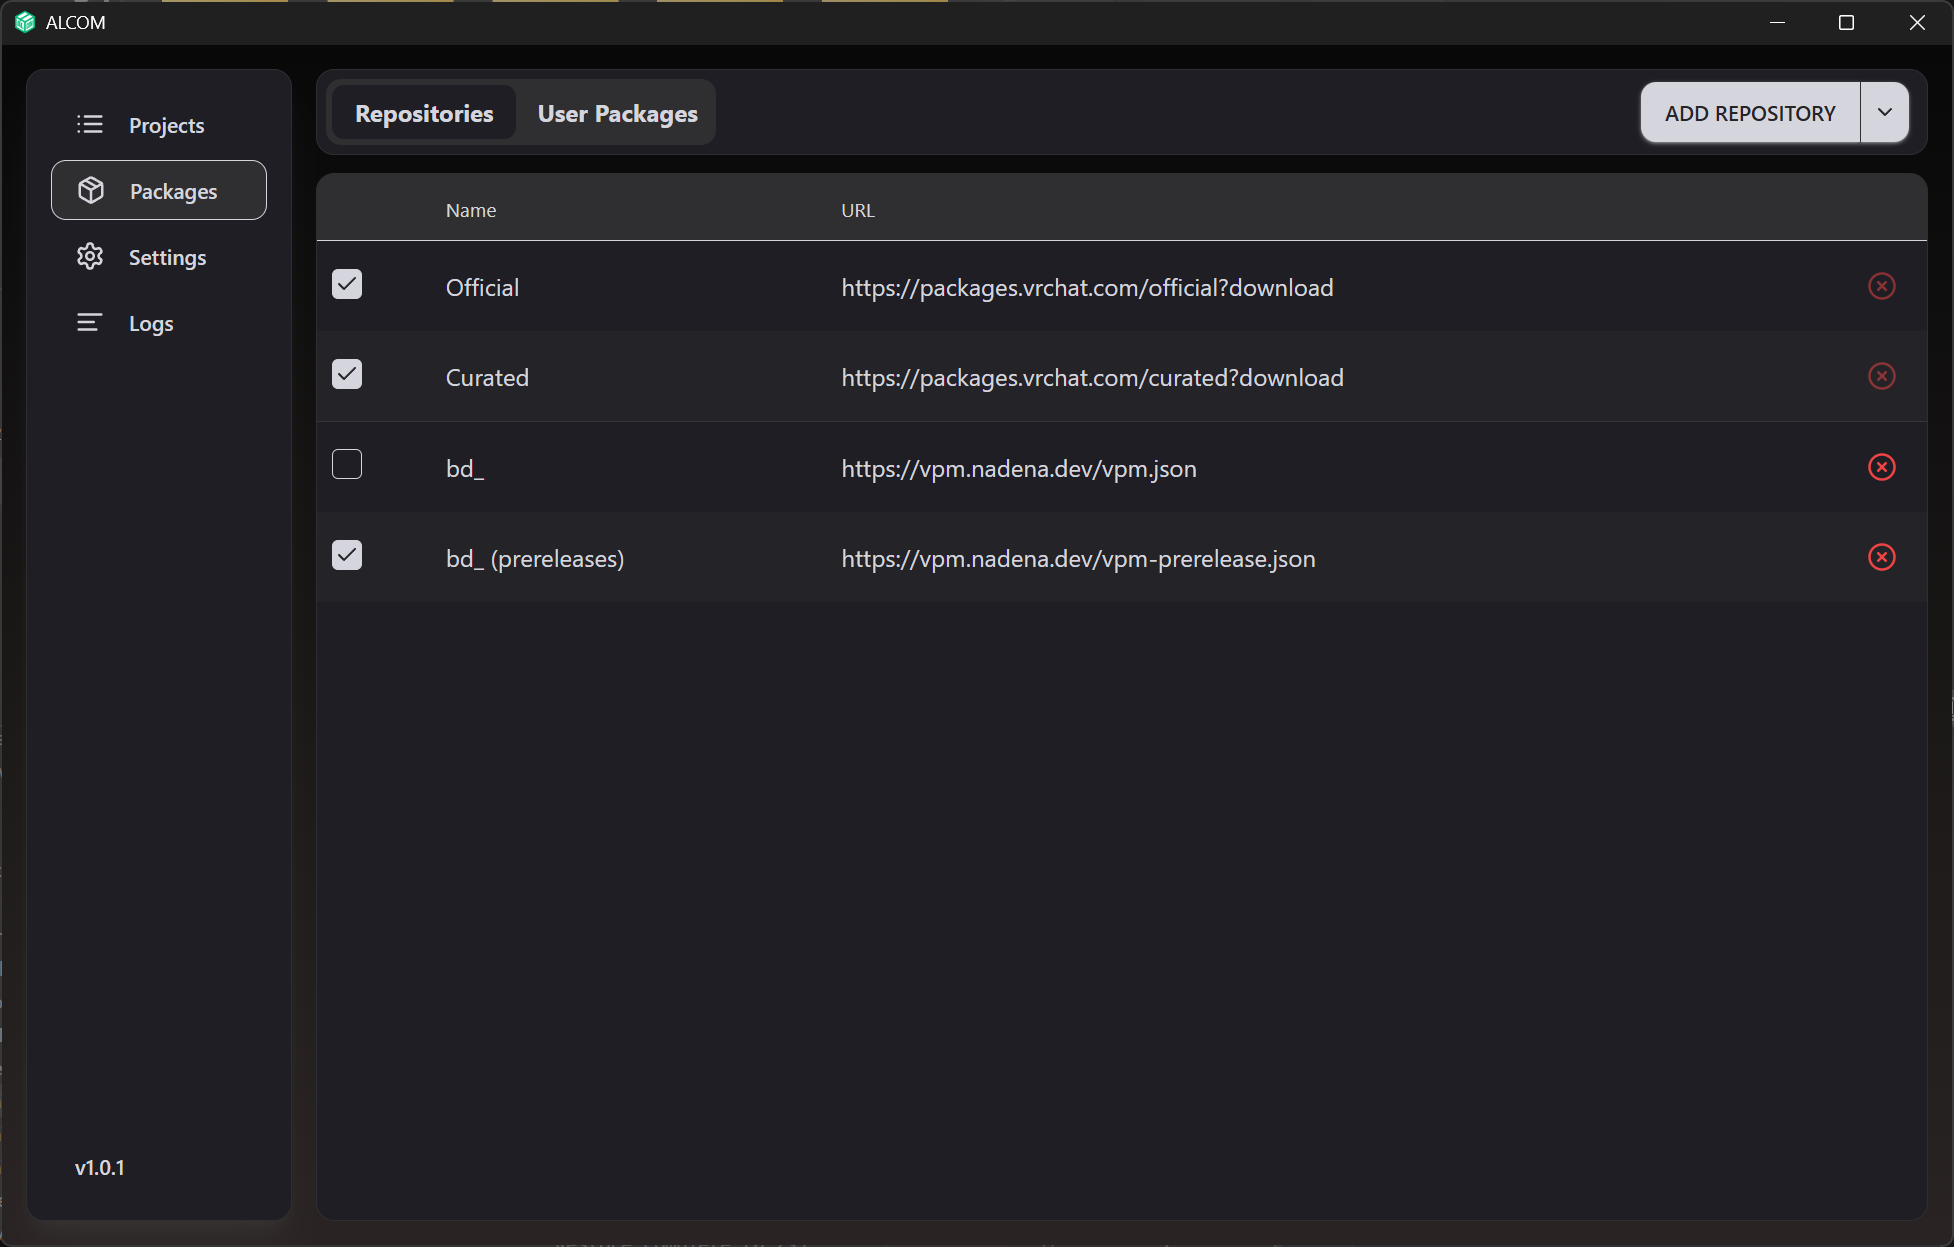Remove the Curated repository with red X
Screen dimensions: 1954x1247
[x=1881, y=376]
